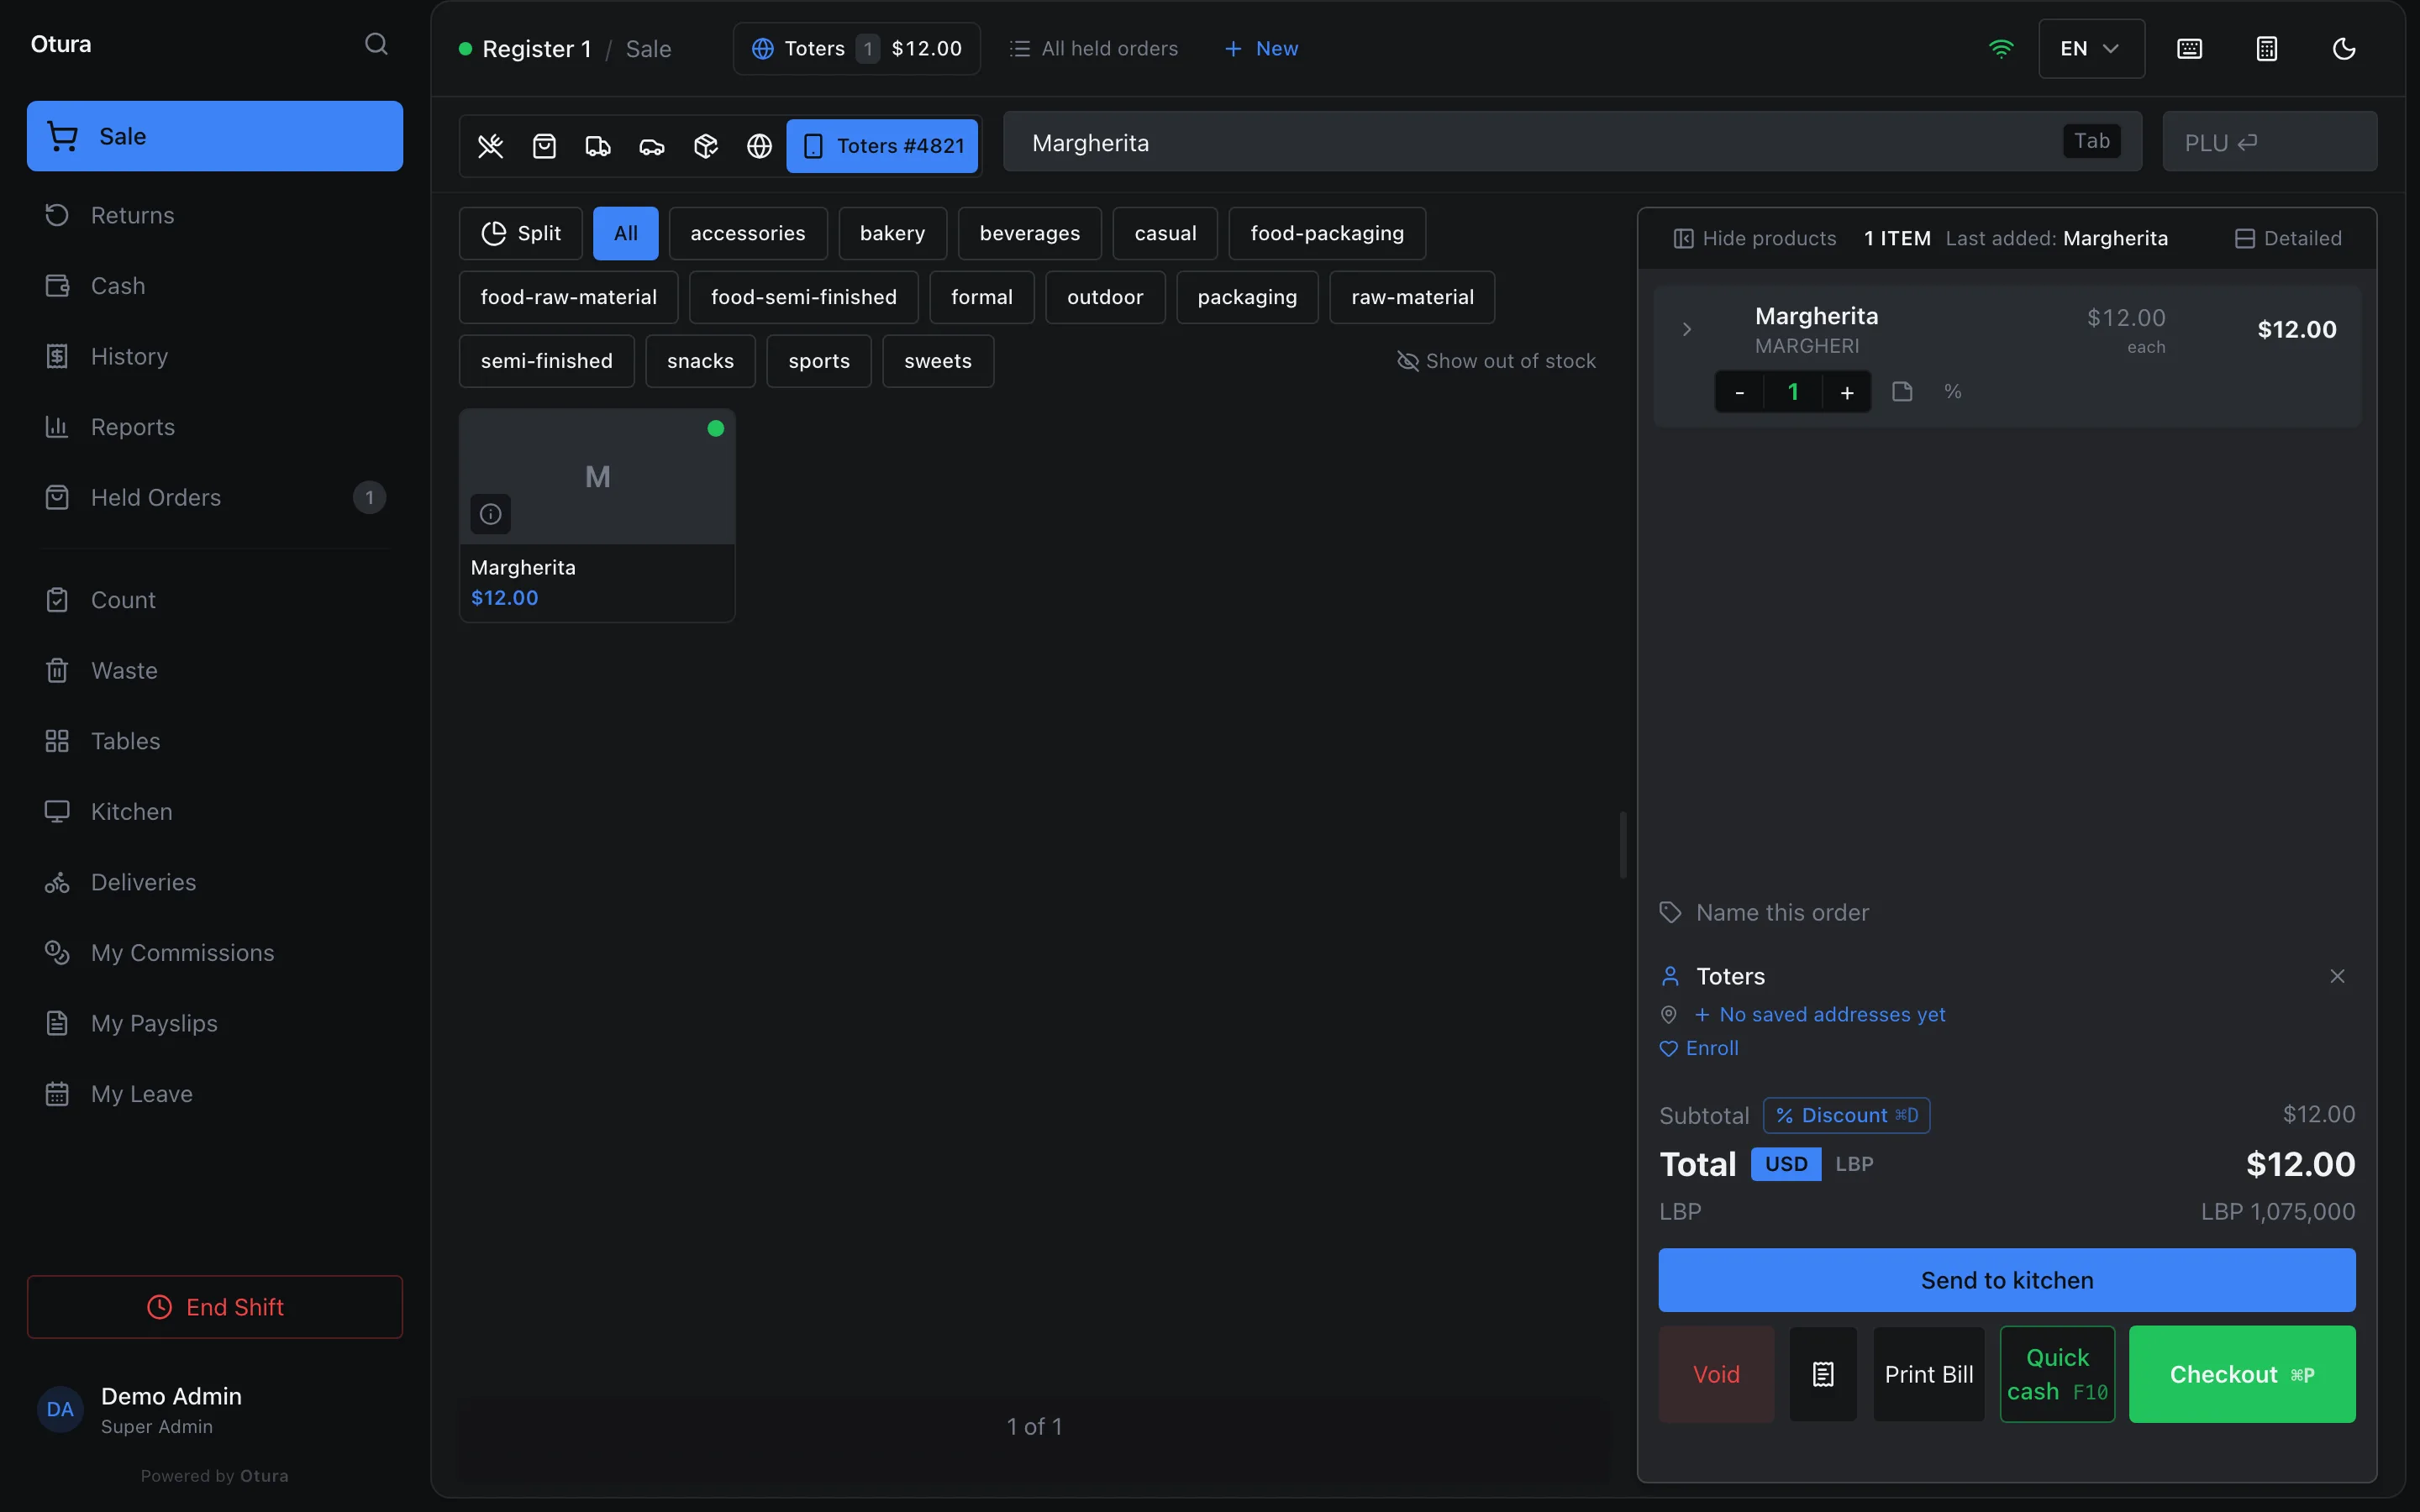The width and height of the screenshot is (2420, 1512).
Task: Select the beverages category tab
Action: (1029, 233)
